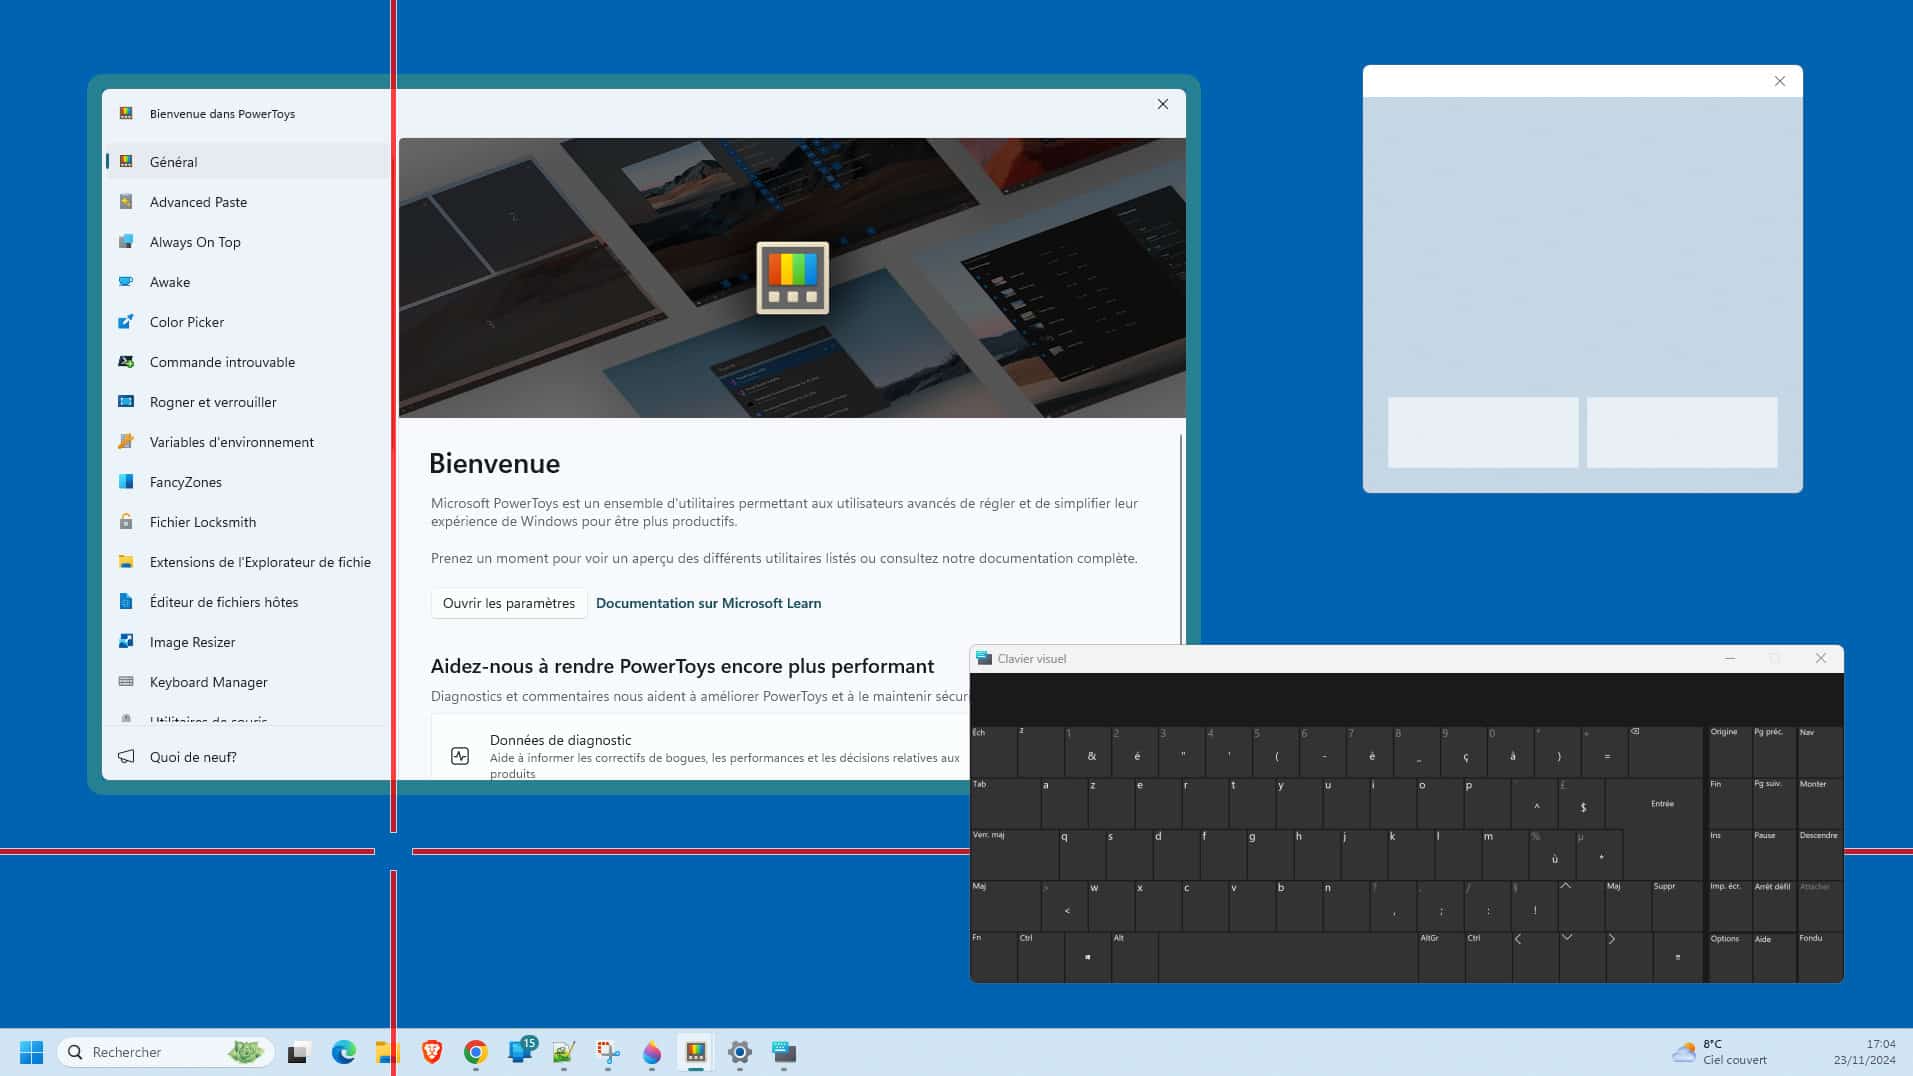Open Snipping Tool from taskbar

tap(607, 1052)
